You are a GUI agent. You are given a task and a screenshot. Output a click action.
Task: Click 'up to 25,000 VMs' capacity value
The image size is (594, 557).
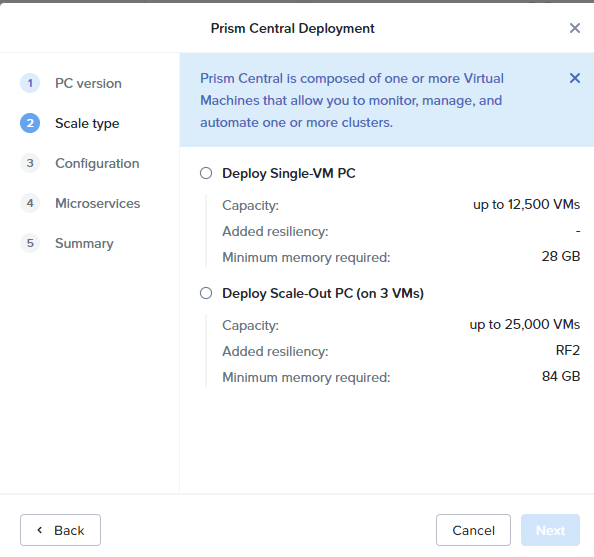[525, 325]
